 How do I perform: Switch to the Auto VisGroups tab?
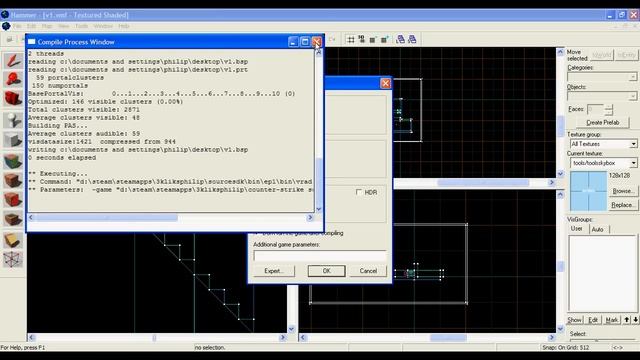(598, 229)
